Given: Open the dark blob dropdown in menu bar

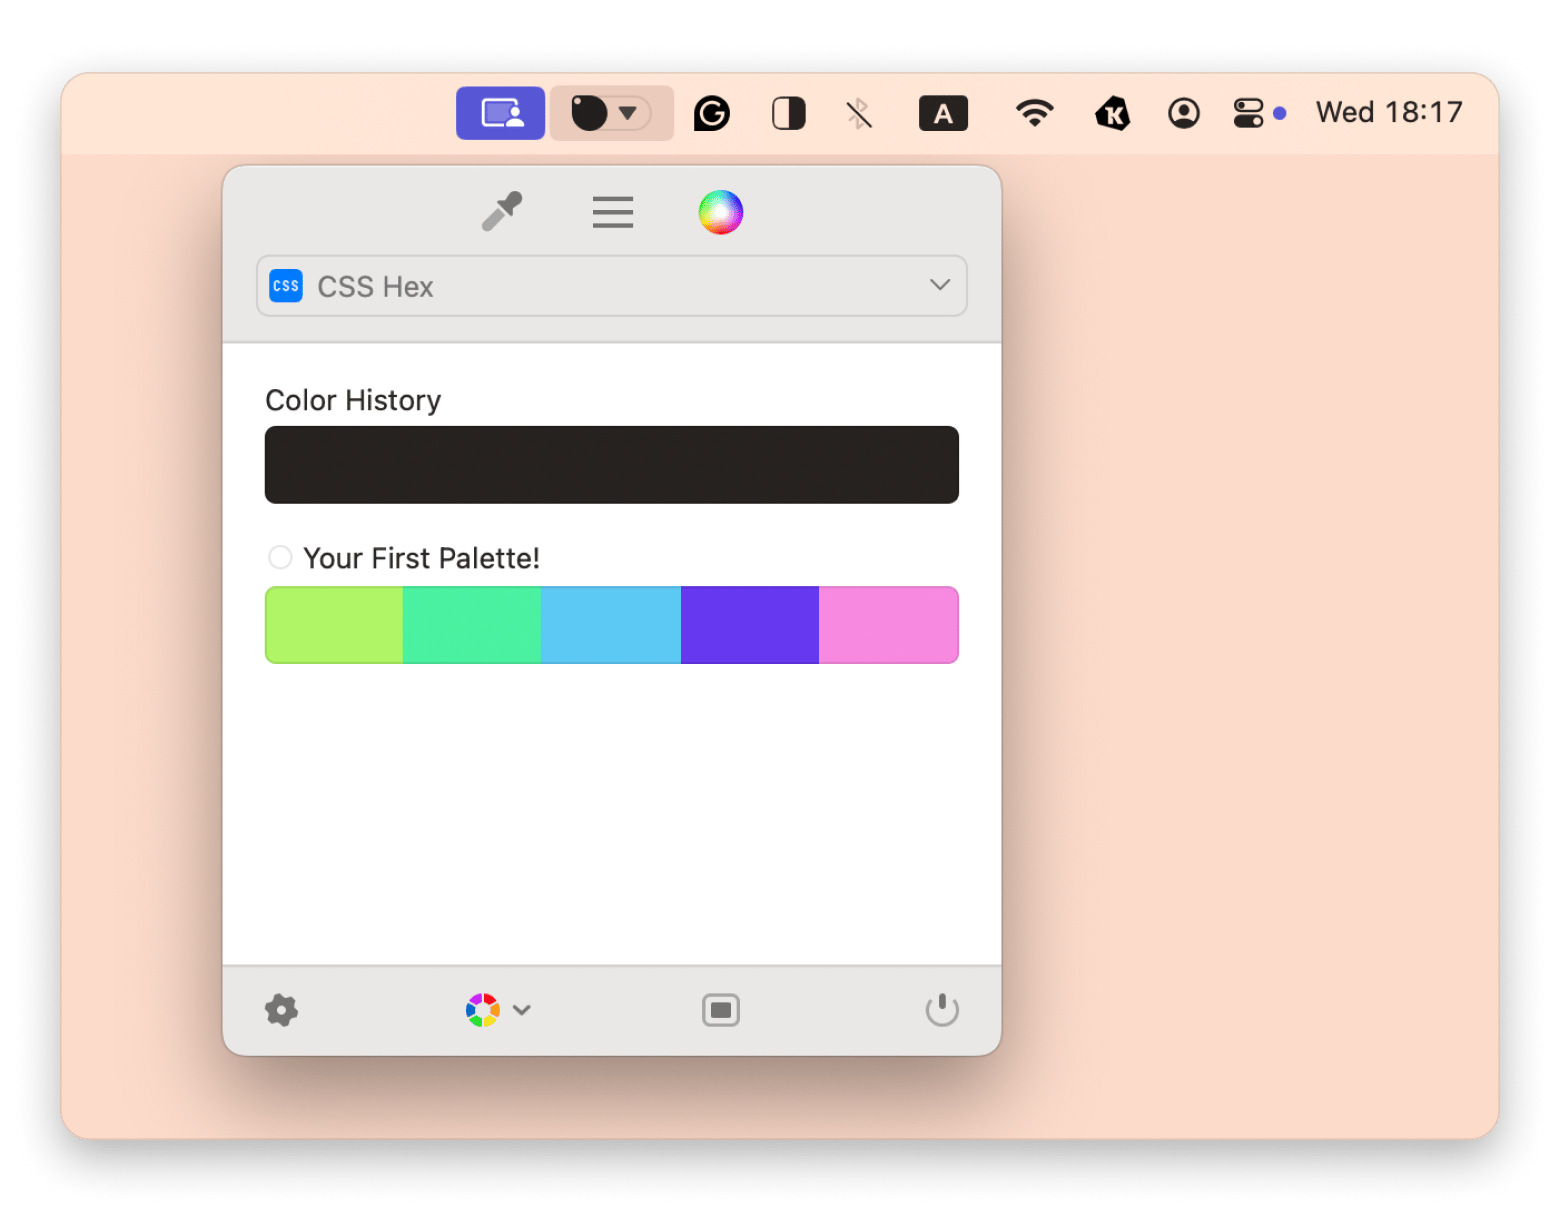Looking at the screenshot, I should point(610,113).
